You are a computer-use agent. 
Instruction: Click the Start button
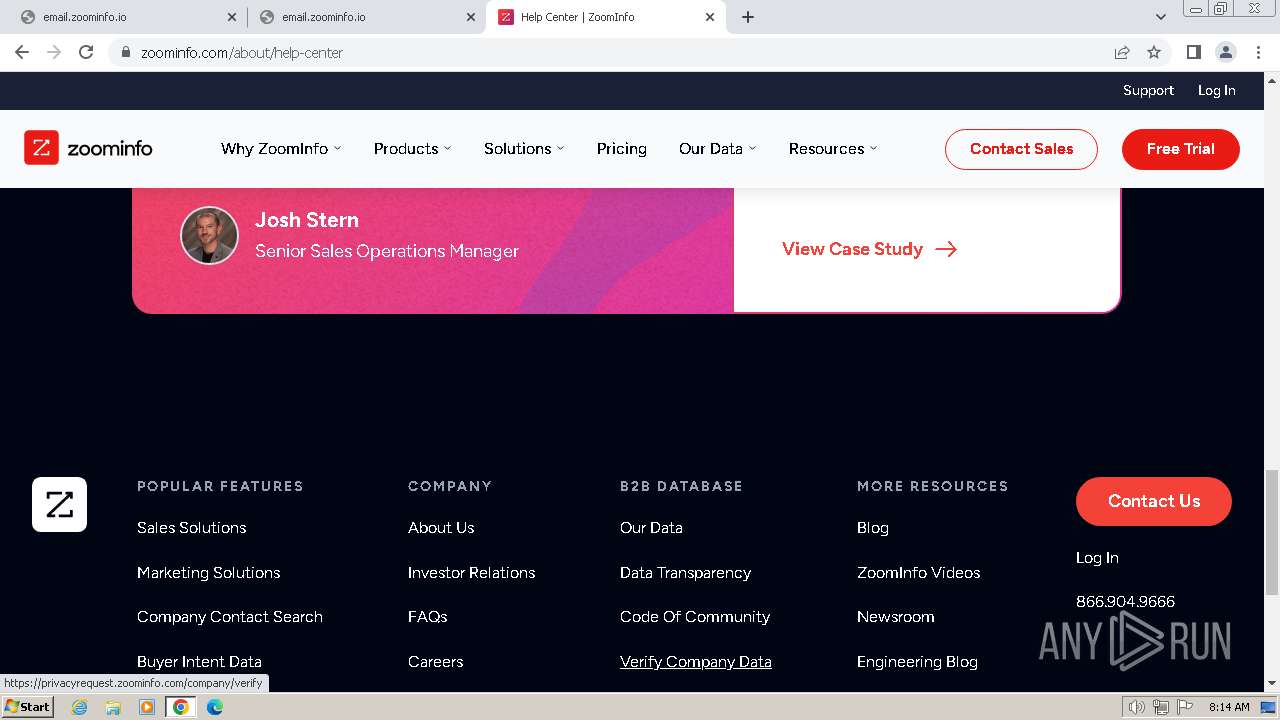pos(27,707)
